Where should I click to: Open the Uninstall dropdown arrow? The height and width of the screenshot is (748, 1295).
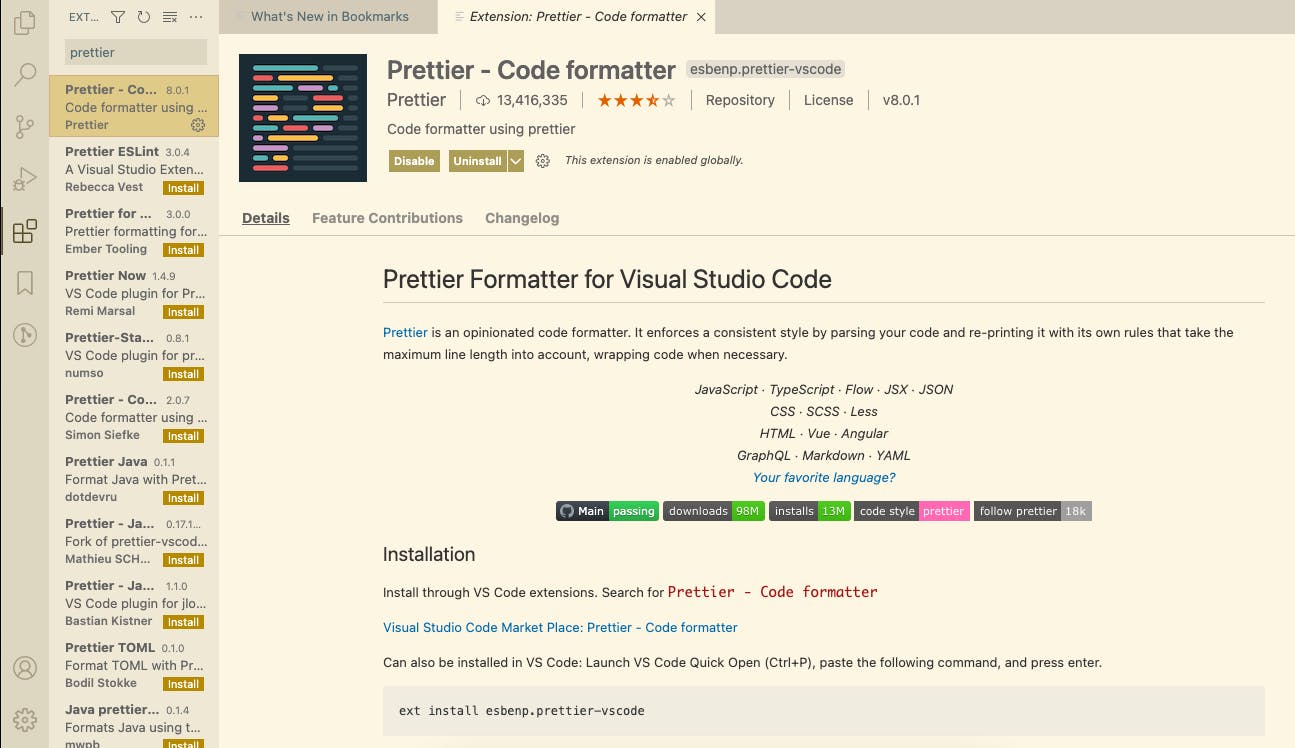click(x=516, y=161)
